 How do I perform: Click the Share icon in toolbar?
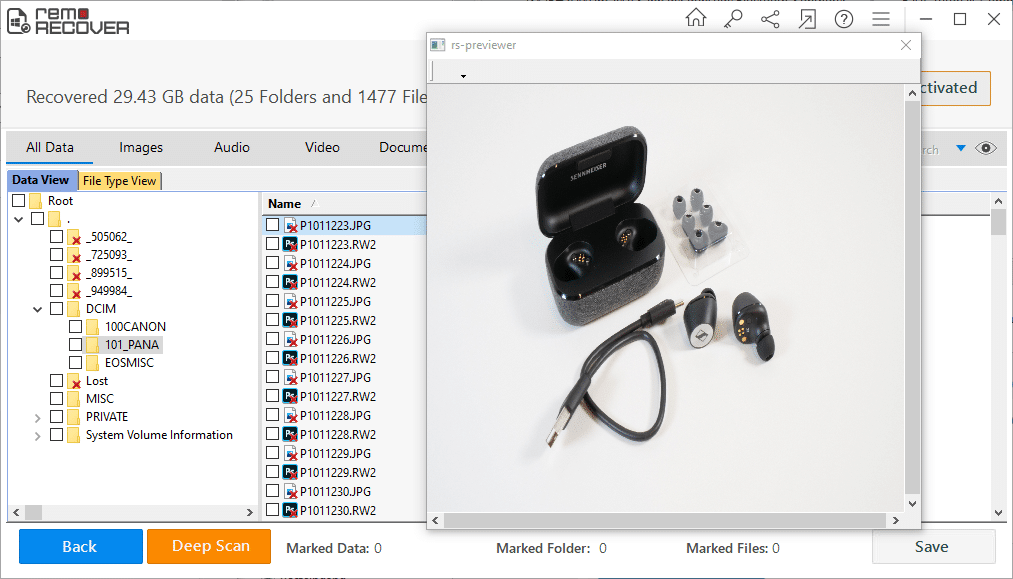[x=770, y=19]
